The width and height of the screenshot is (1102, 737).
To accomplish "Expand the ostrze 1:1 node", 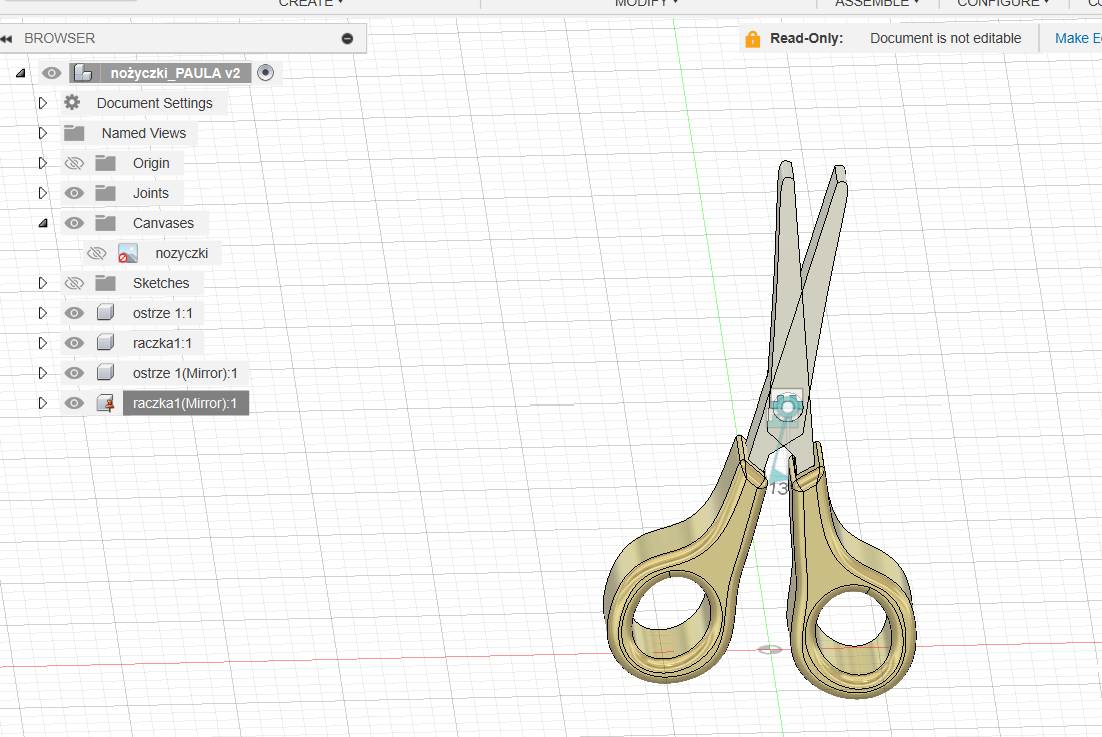I will click(42, 313).
